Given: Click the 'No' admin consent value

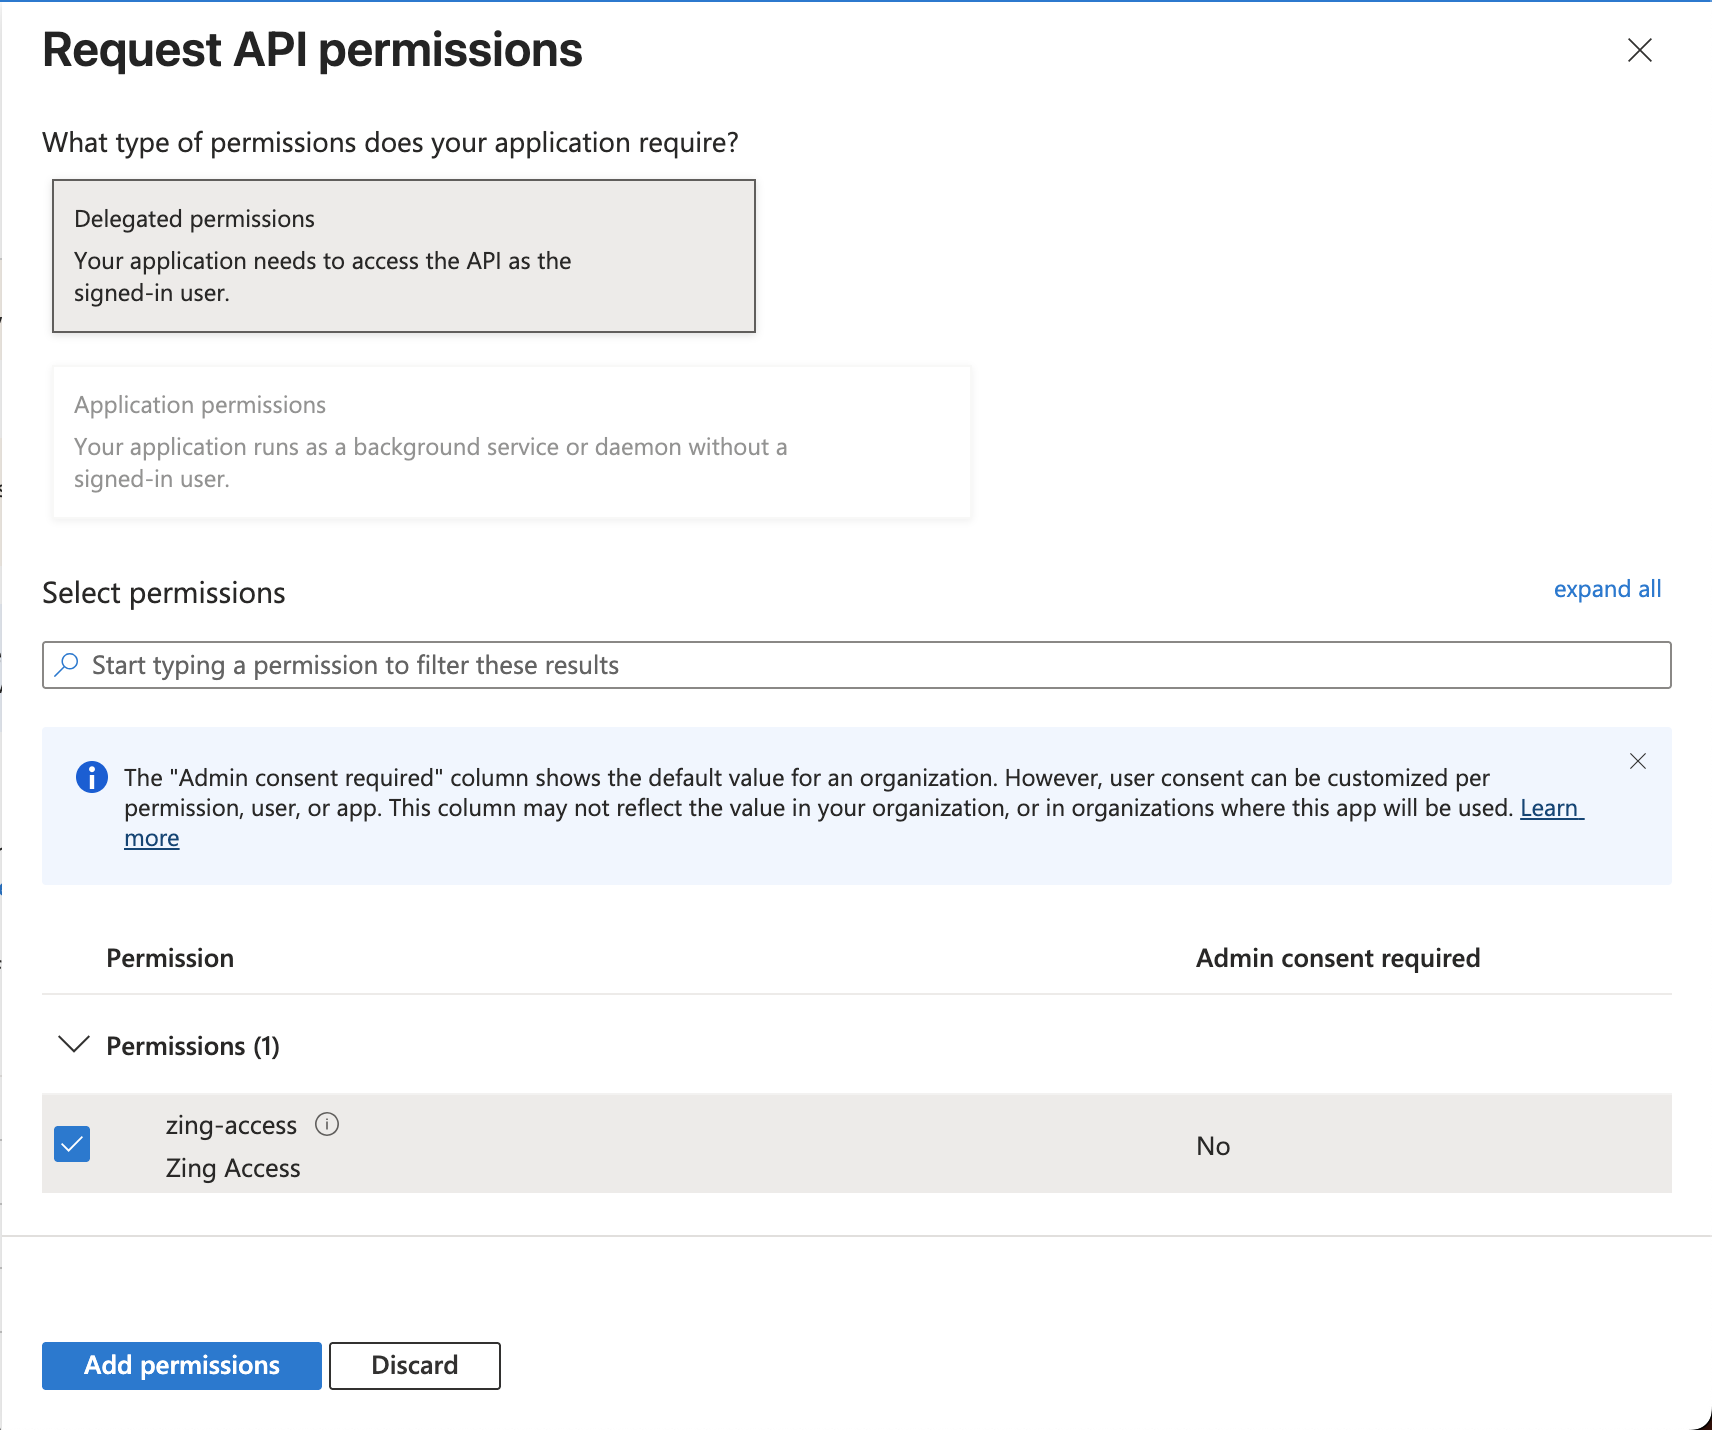Looking at the screenshot, I should pos(1212,1146).
